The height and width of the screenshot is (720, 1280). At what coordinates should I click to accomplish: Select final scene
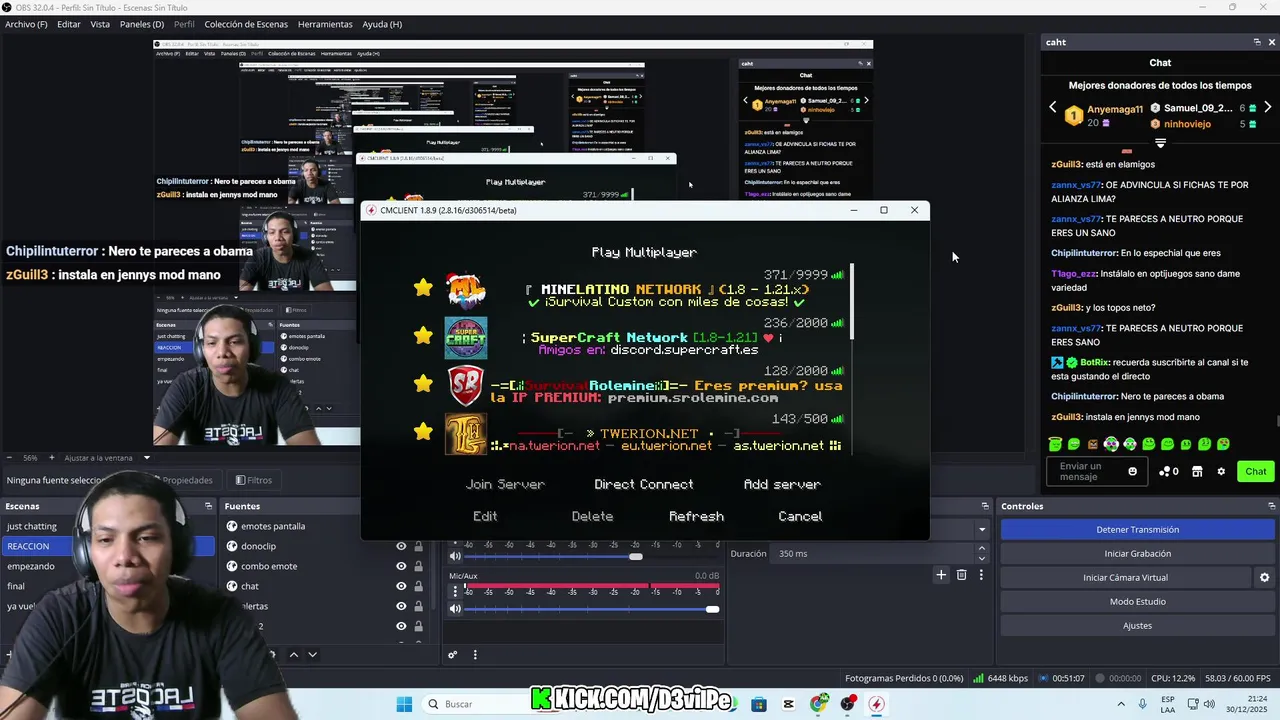[x=16, y=586]
